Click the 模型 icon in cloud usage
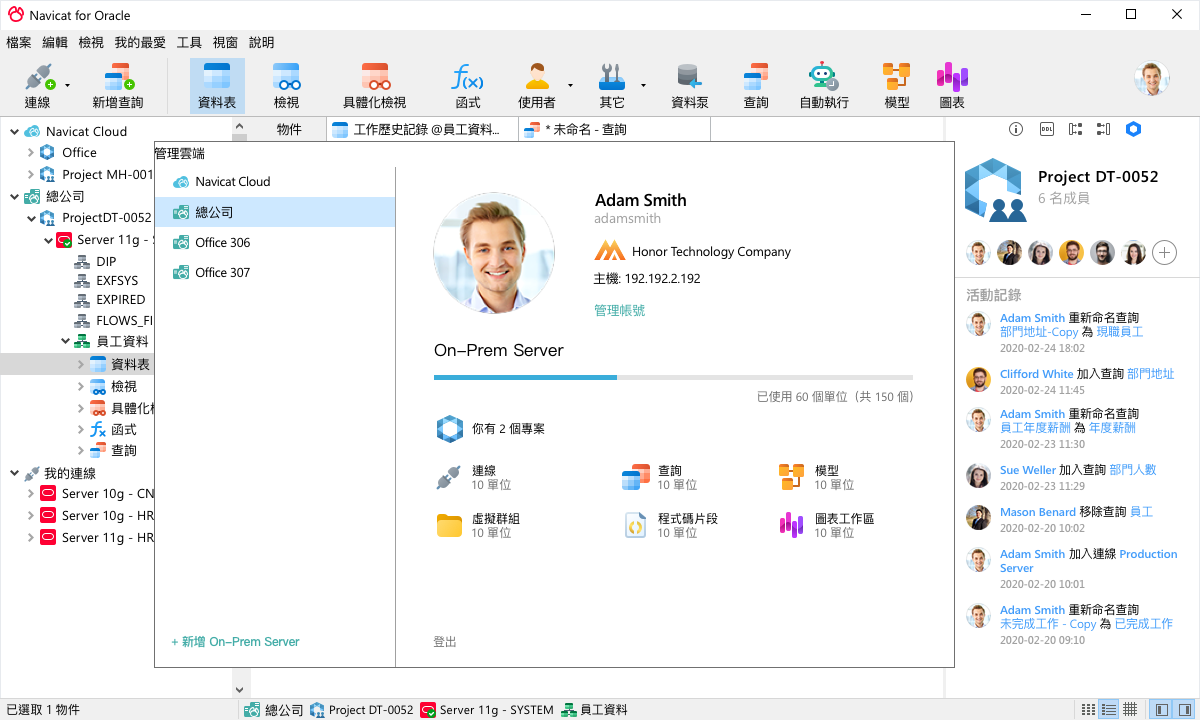Screen dimensions: 1200x720 click(791, 478)
